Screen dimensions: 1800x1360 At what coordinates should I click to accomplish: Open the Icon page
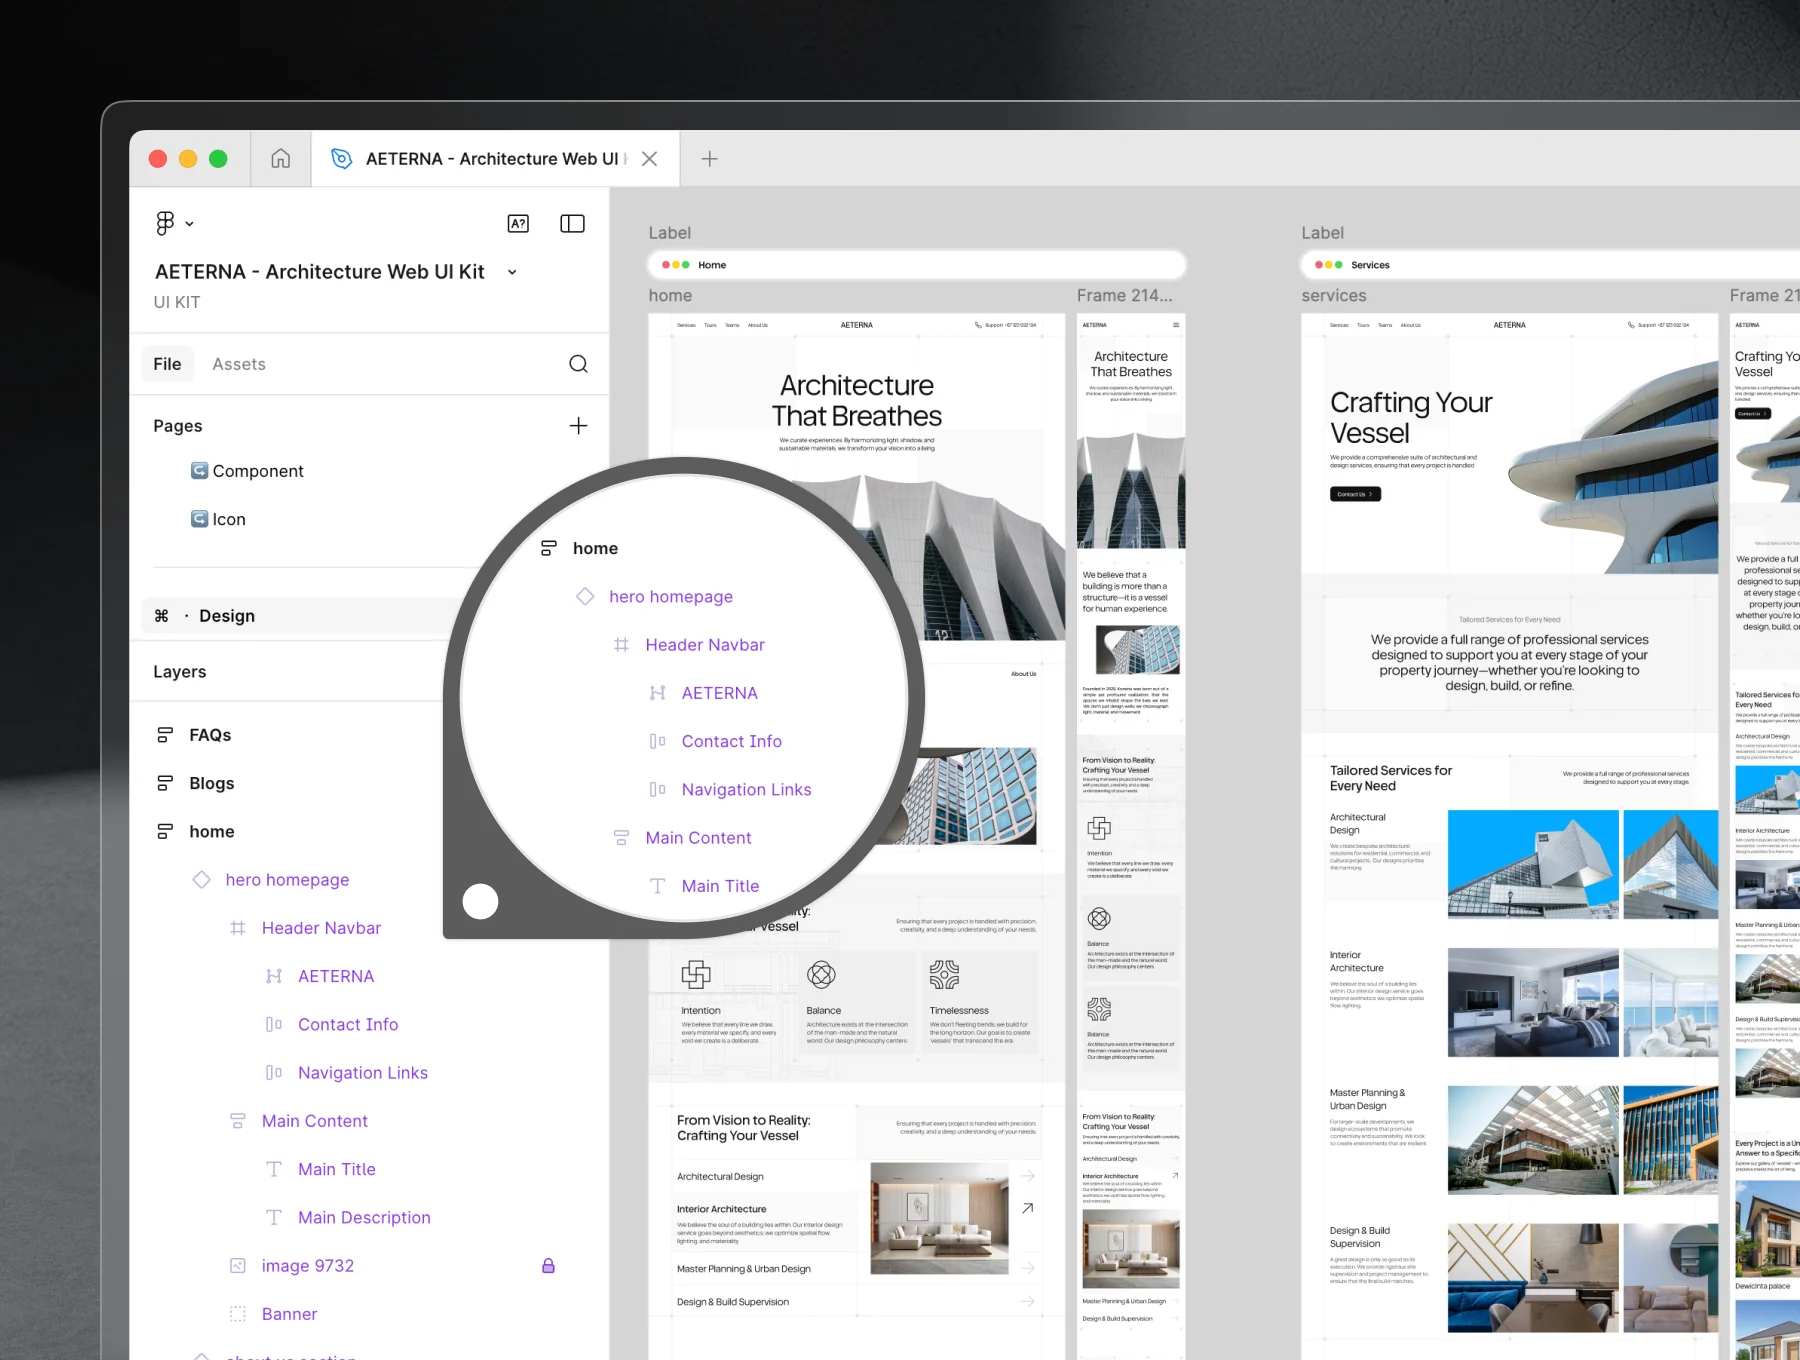tap(229, 519)
